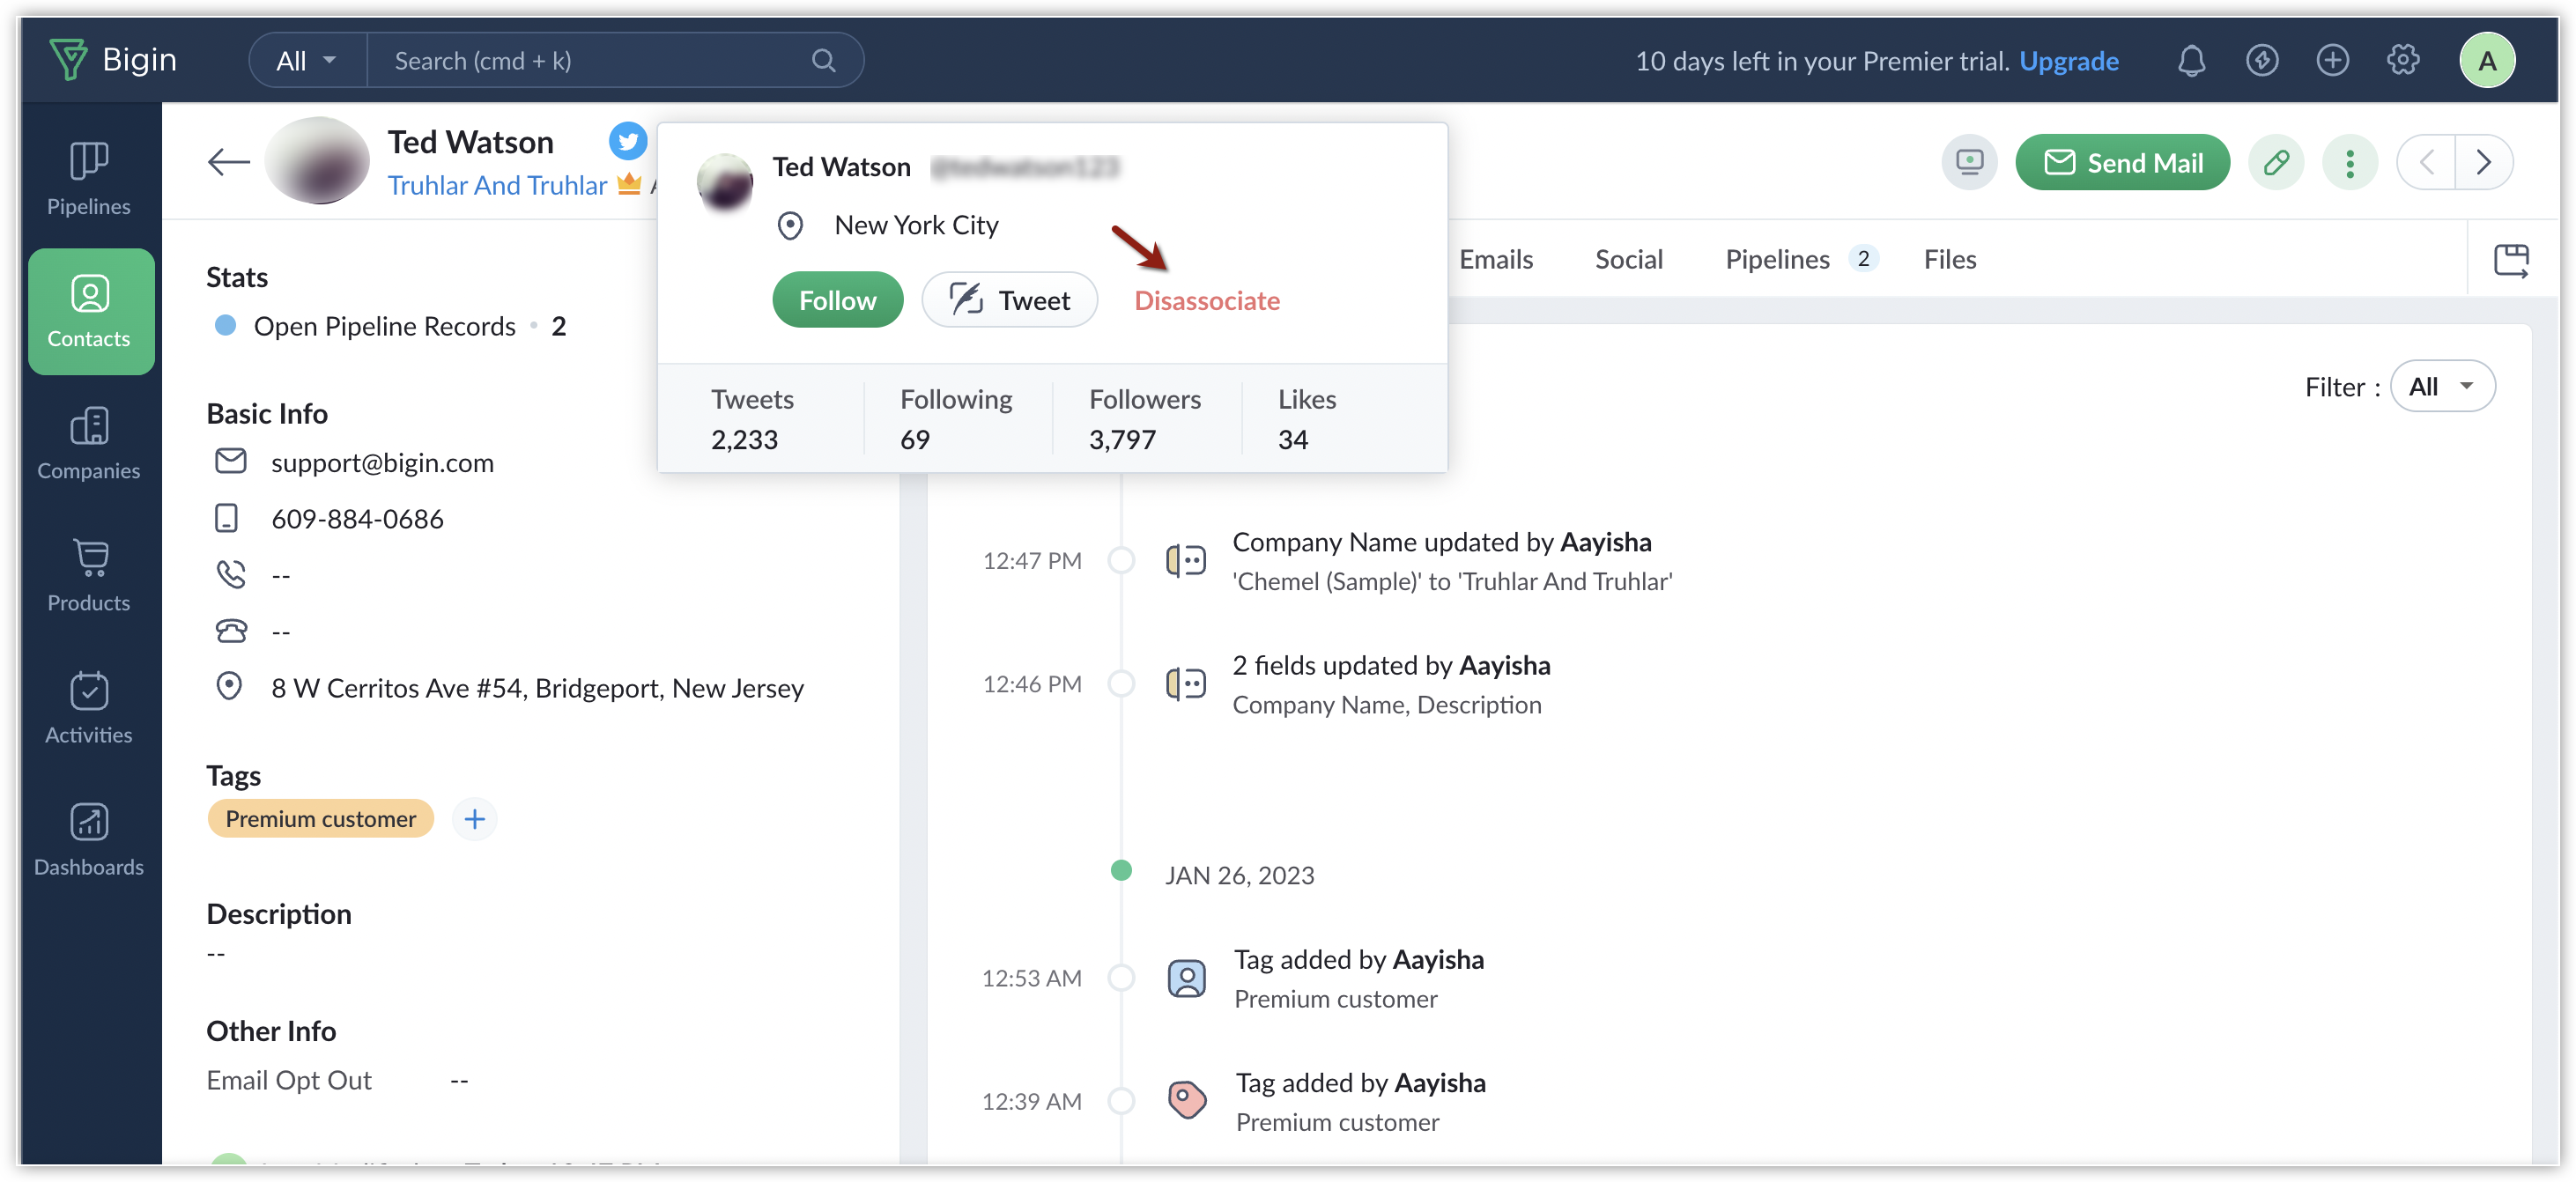Viewport: 2576px width, 1182px height.
Task: Click the screen icon left of Send Mail
Action: click(x=1969, y=162)
